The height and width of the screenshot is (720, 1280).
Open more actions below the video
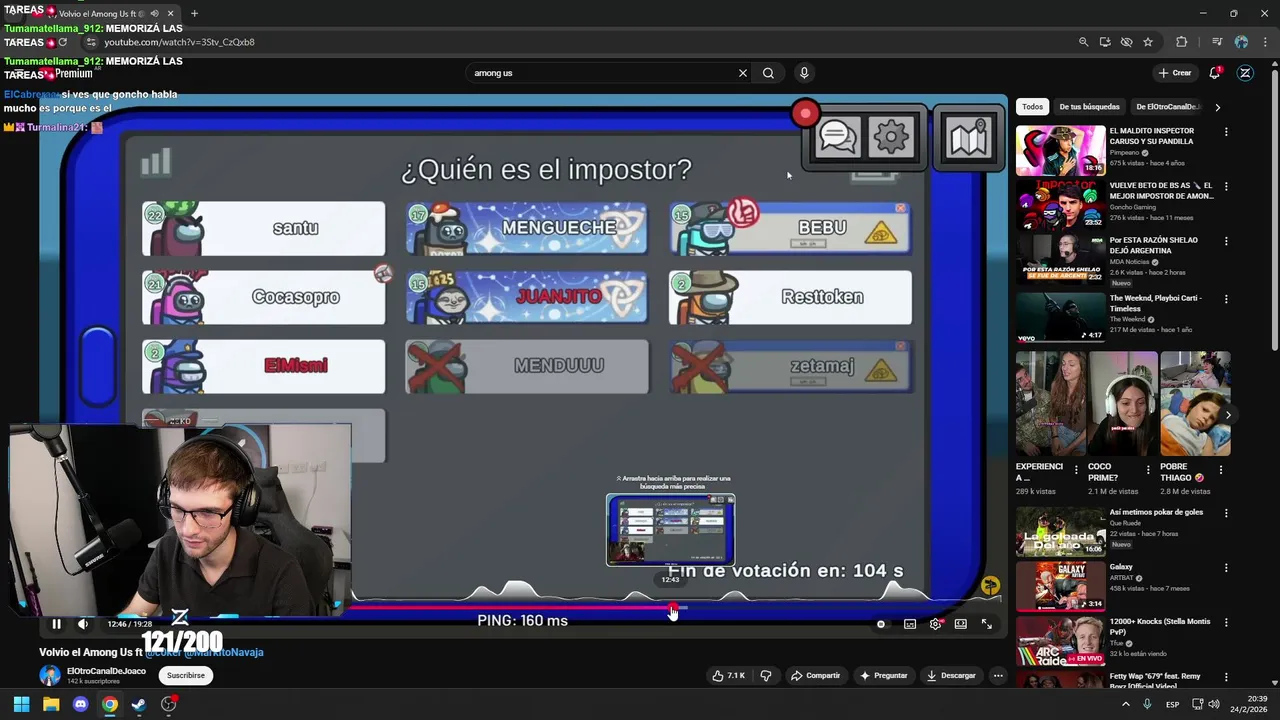998,676
